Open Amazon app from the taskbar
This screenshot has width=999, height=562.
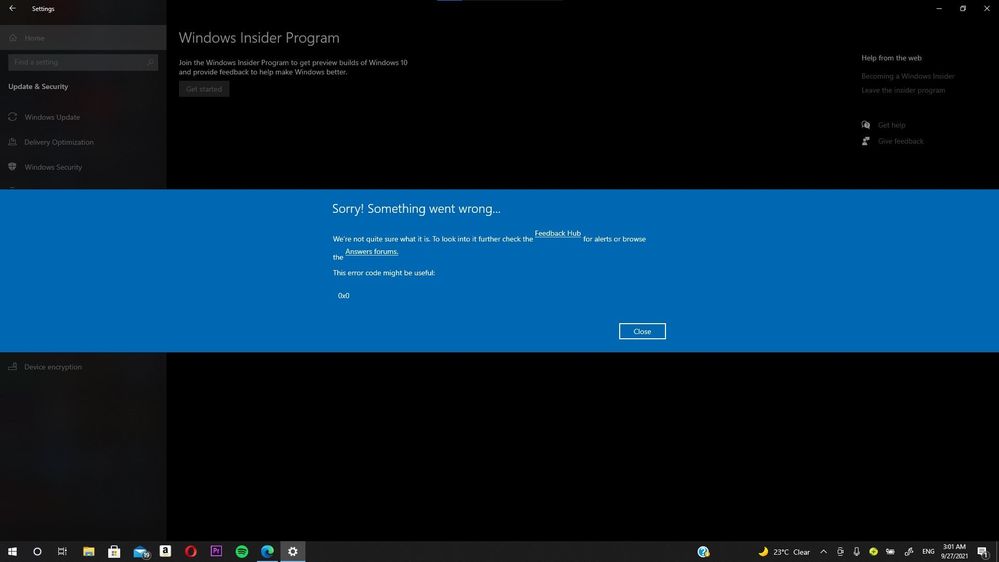pyautogui.click(x=165, y=551)
